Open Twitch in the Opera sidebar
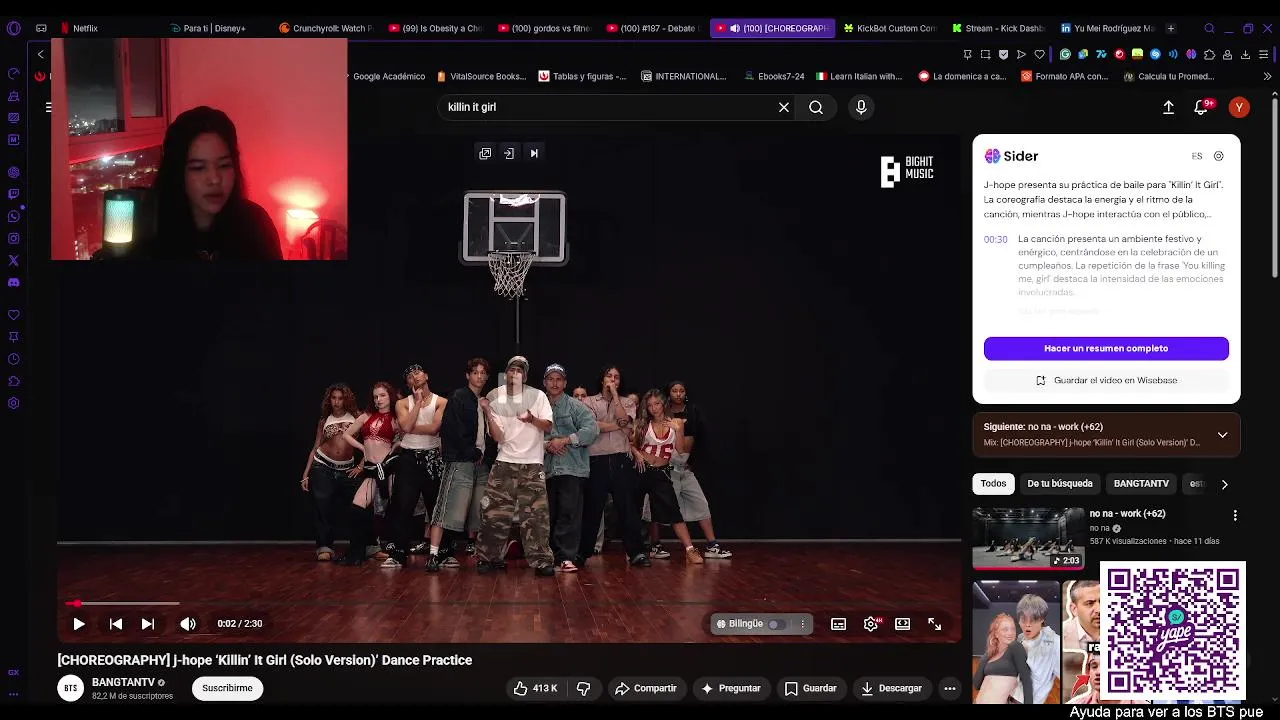Viewport: 1280px width, 720px height. (14, 194)
